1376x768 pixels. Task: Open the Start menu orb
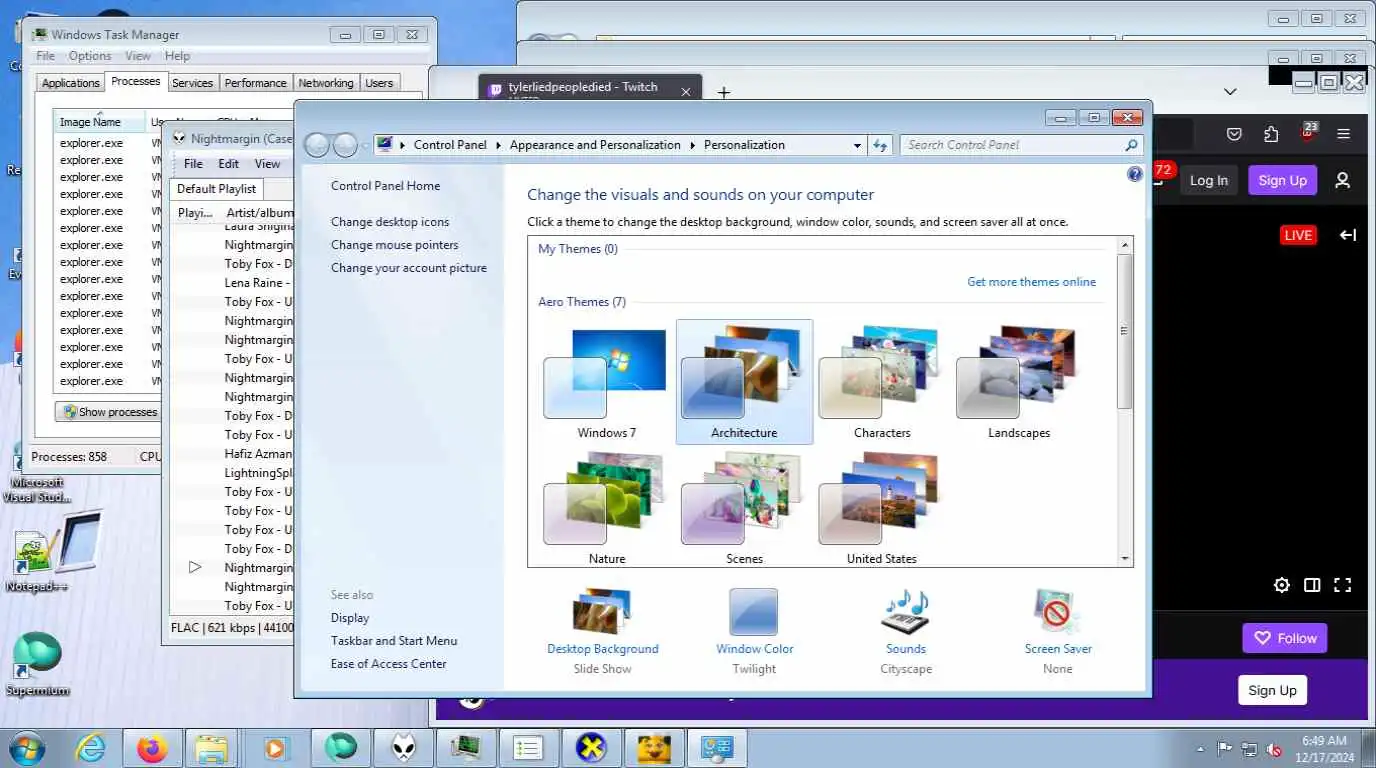[27, 748]
